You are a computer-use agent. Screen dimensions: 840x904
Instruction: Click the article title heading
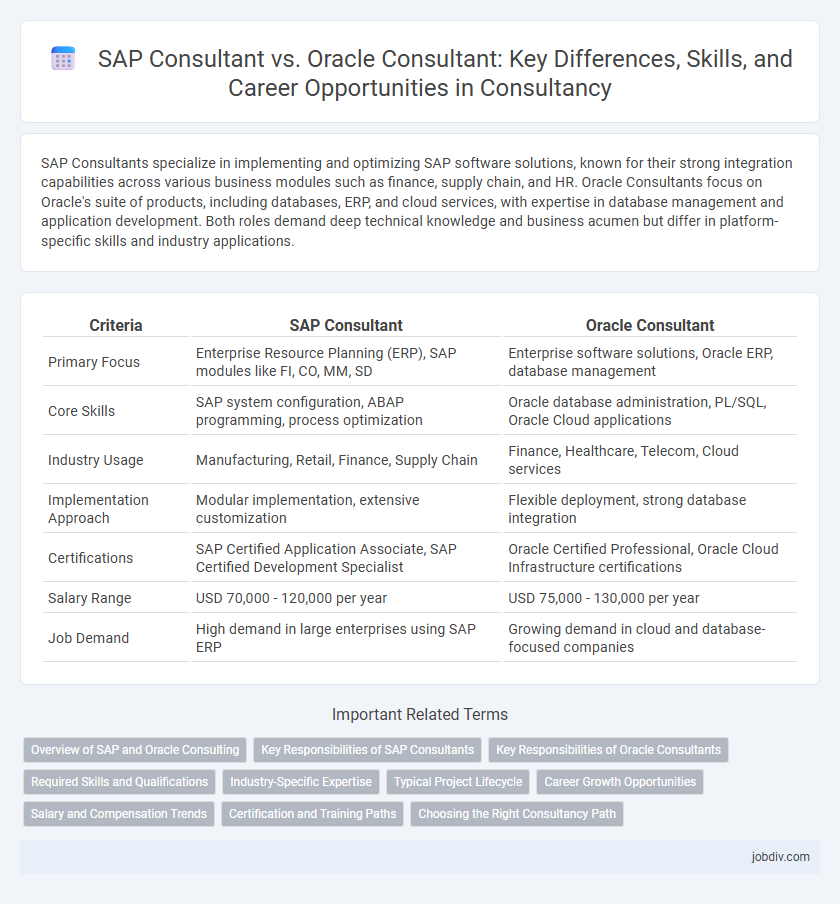click(445, 73)
